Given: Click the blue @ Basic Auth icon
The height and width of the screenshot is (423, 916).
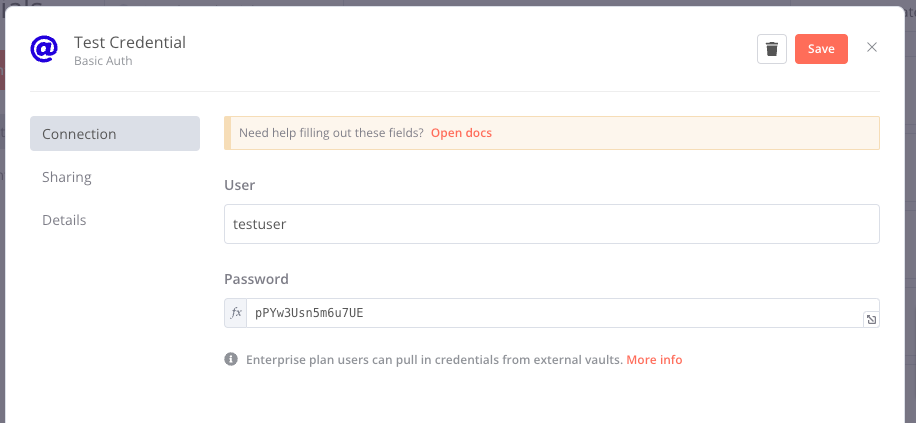Looking at the screenshot, I should click(x=44, y=49).
